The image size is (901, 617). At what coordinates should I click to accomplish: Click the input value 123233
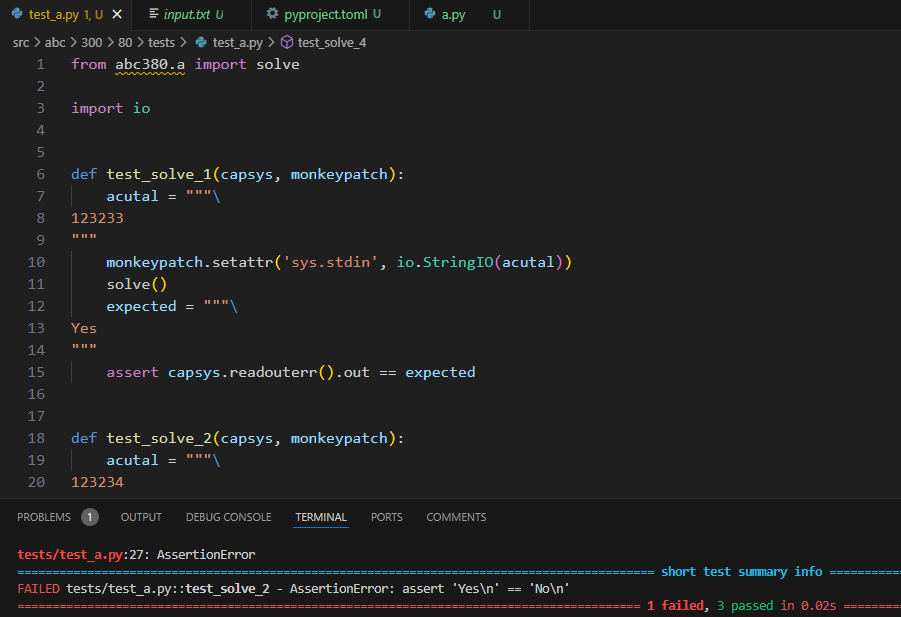point(97,218)
